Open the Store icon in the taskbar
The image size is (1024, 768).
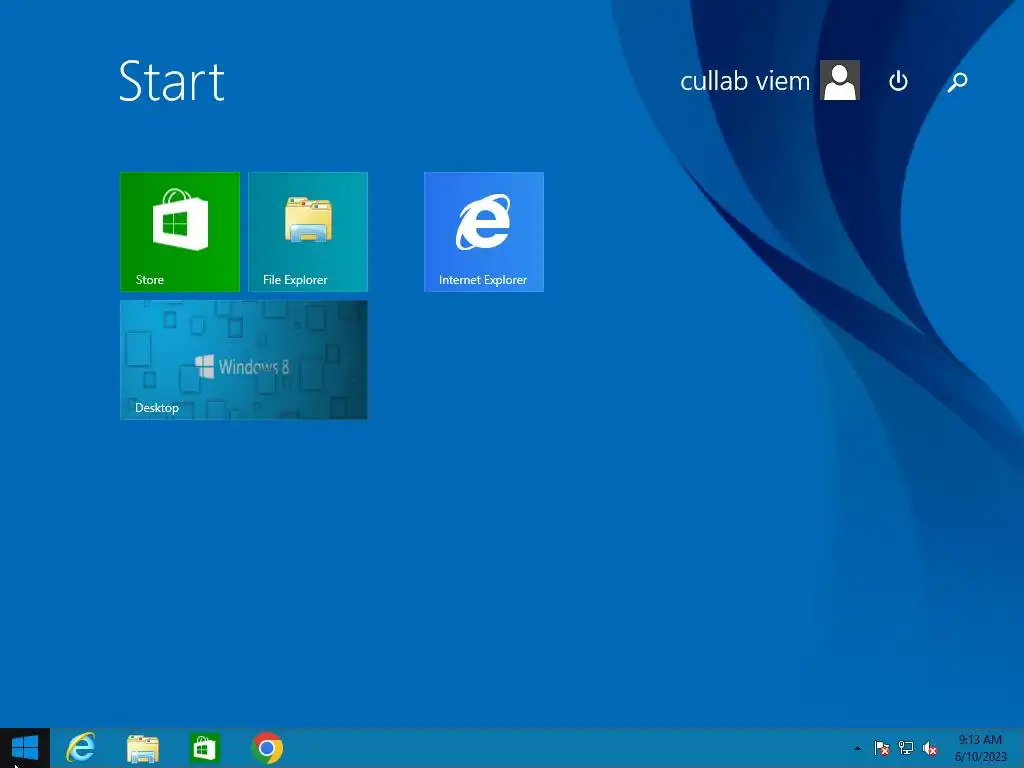pyautogui.click(x=204, y=748)
